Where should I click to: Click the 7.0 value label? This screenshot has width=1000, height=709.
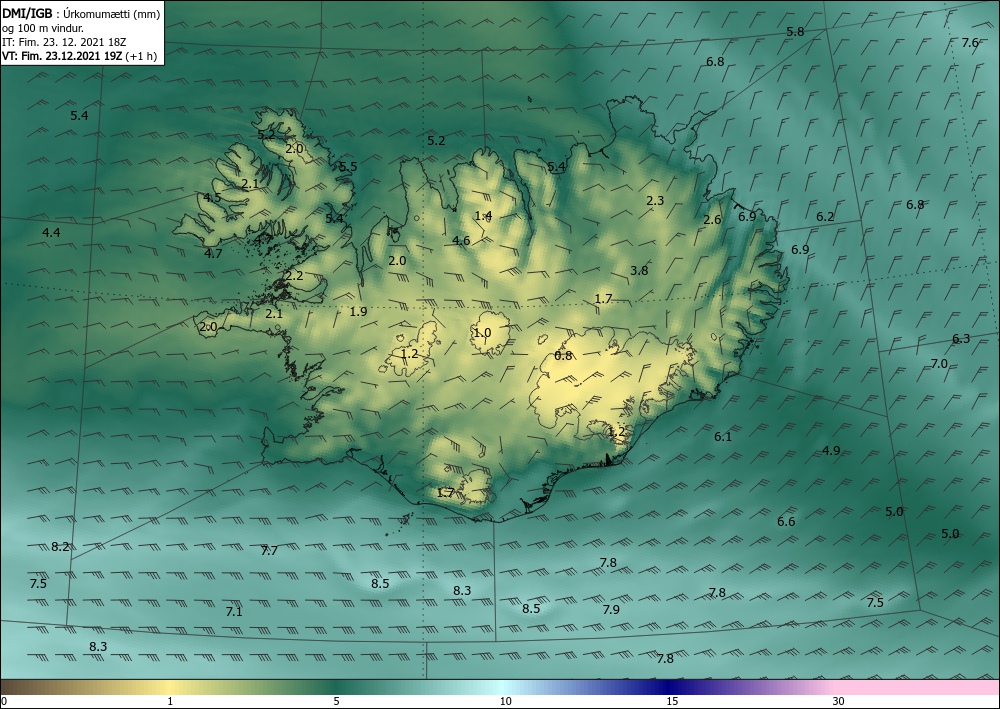tap(939, 363)
